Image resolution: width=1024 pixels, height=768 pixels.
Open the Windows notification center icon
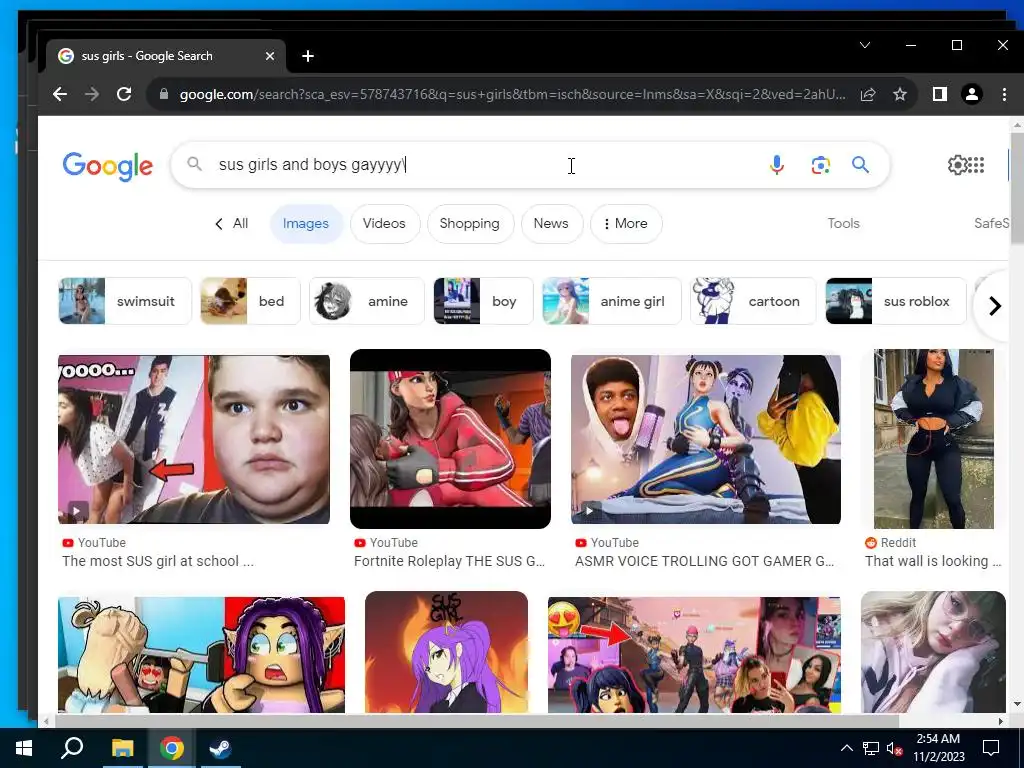click(x=991, y=748)
